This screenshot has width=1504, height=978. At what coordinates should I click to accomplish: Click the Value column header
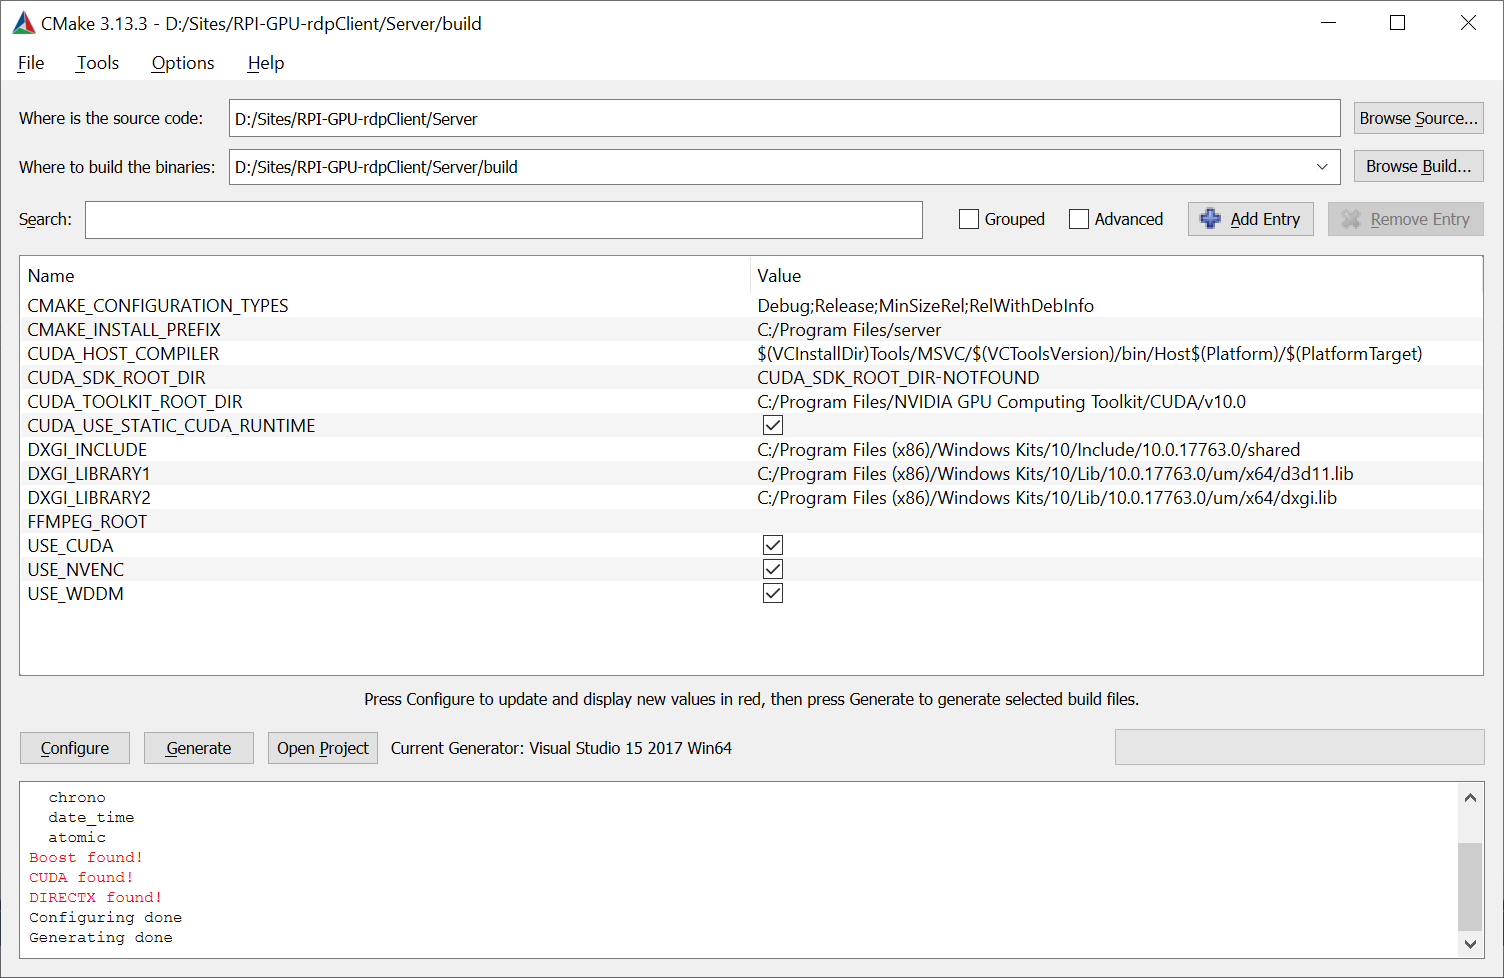pyautogui.click(x=779, y=276)
